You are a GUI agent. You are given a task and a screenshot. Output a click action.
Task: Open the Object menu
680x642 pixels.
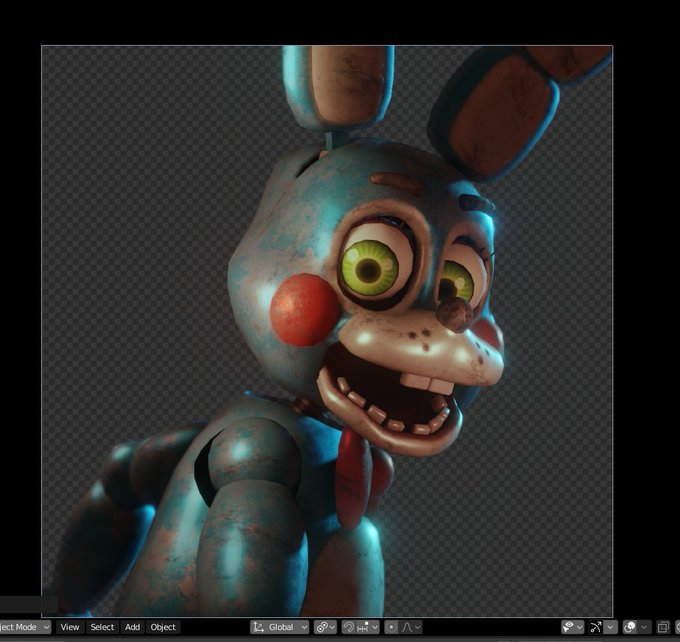(x=163, y=627)
